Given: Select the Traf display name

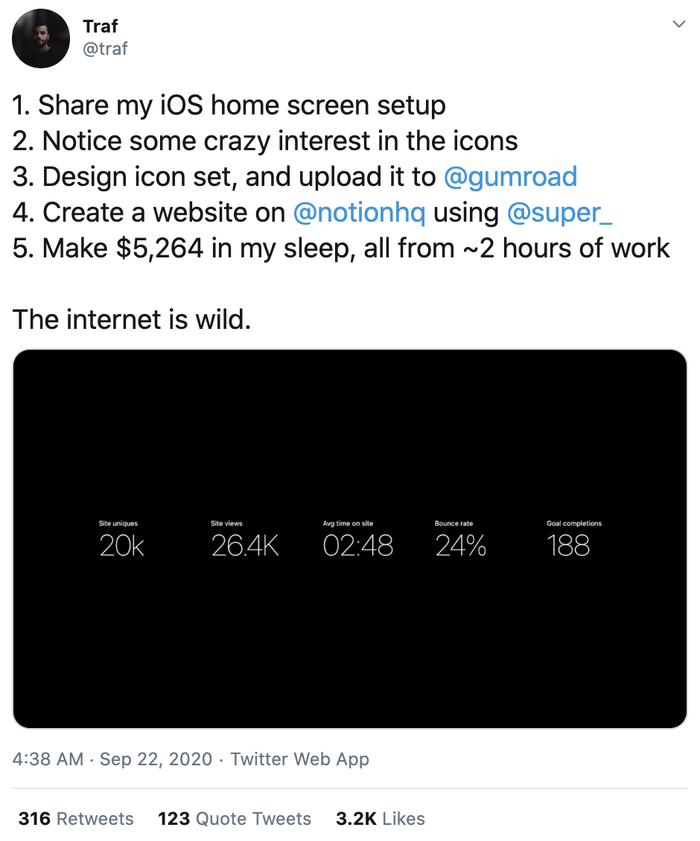Looking at the screenshot, I should point(101,26).
